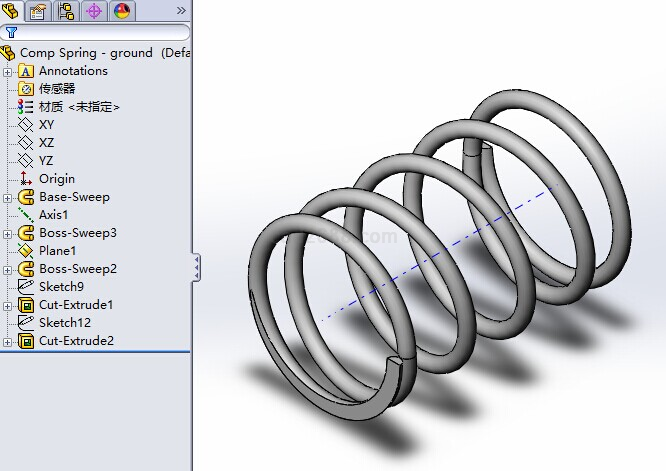Click the panel collapse handle on splitter

(196, 267)
